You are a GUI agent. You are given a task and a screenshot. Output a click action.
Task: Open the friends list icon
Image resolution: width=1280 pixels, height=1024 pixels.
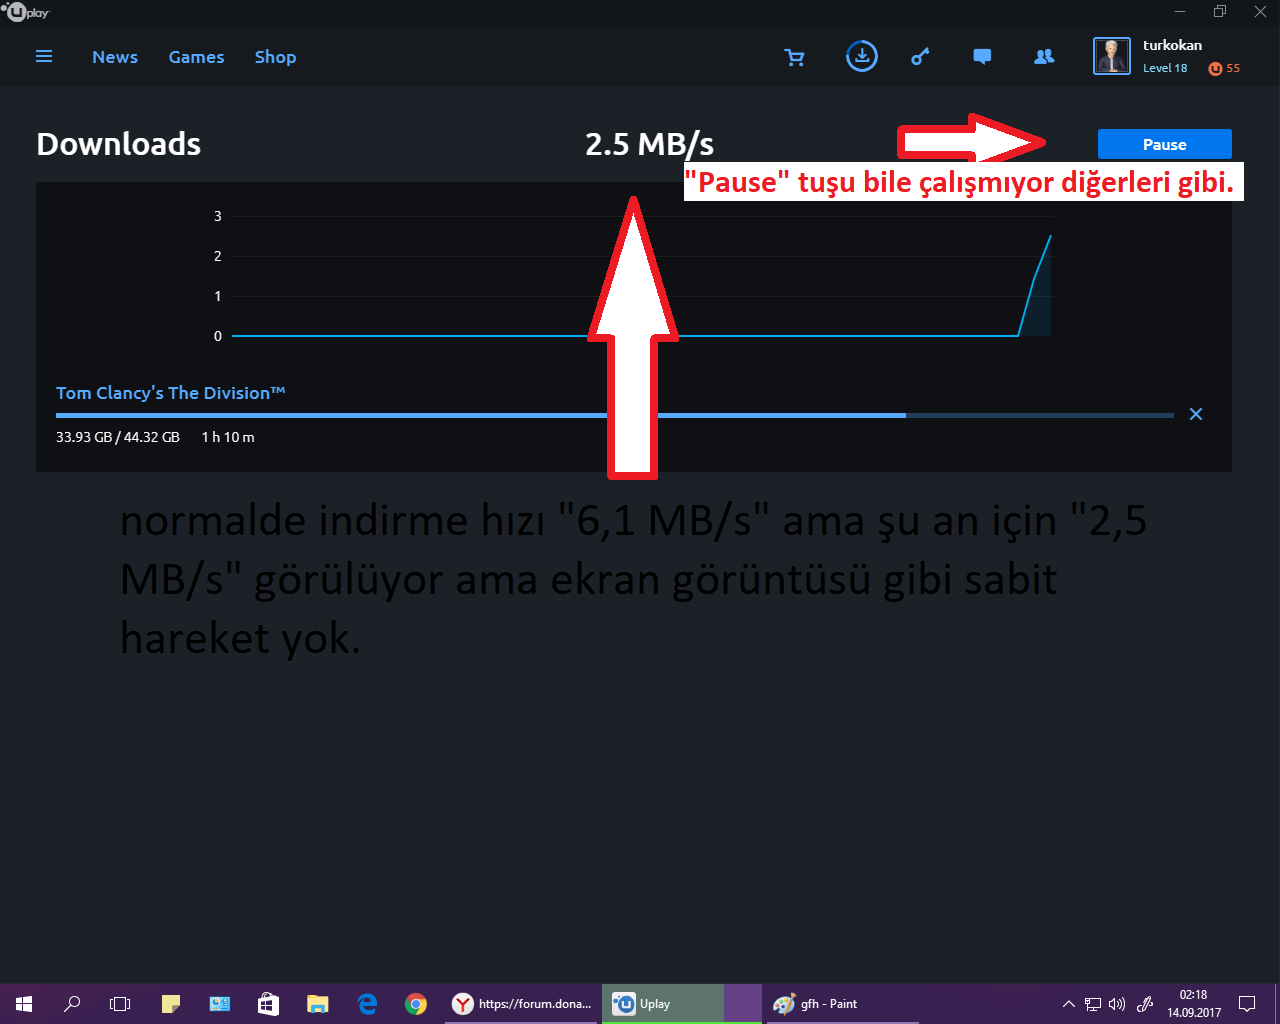(x=1044, y=57)
